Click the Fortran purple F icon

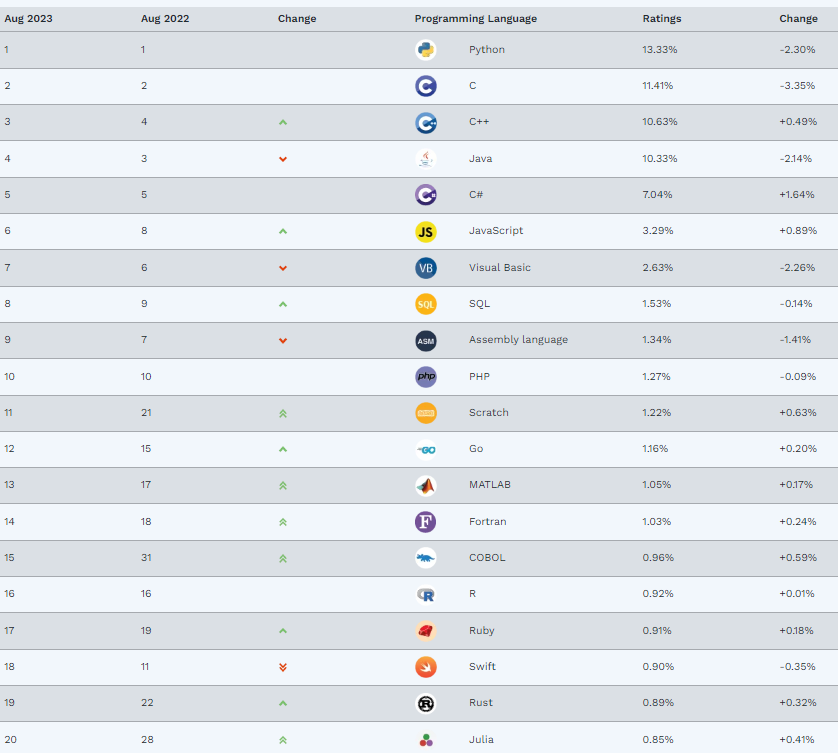(x=426, y=522)
